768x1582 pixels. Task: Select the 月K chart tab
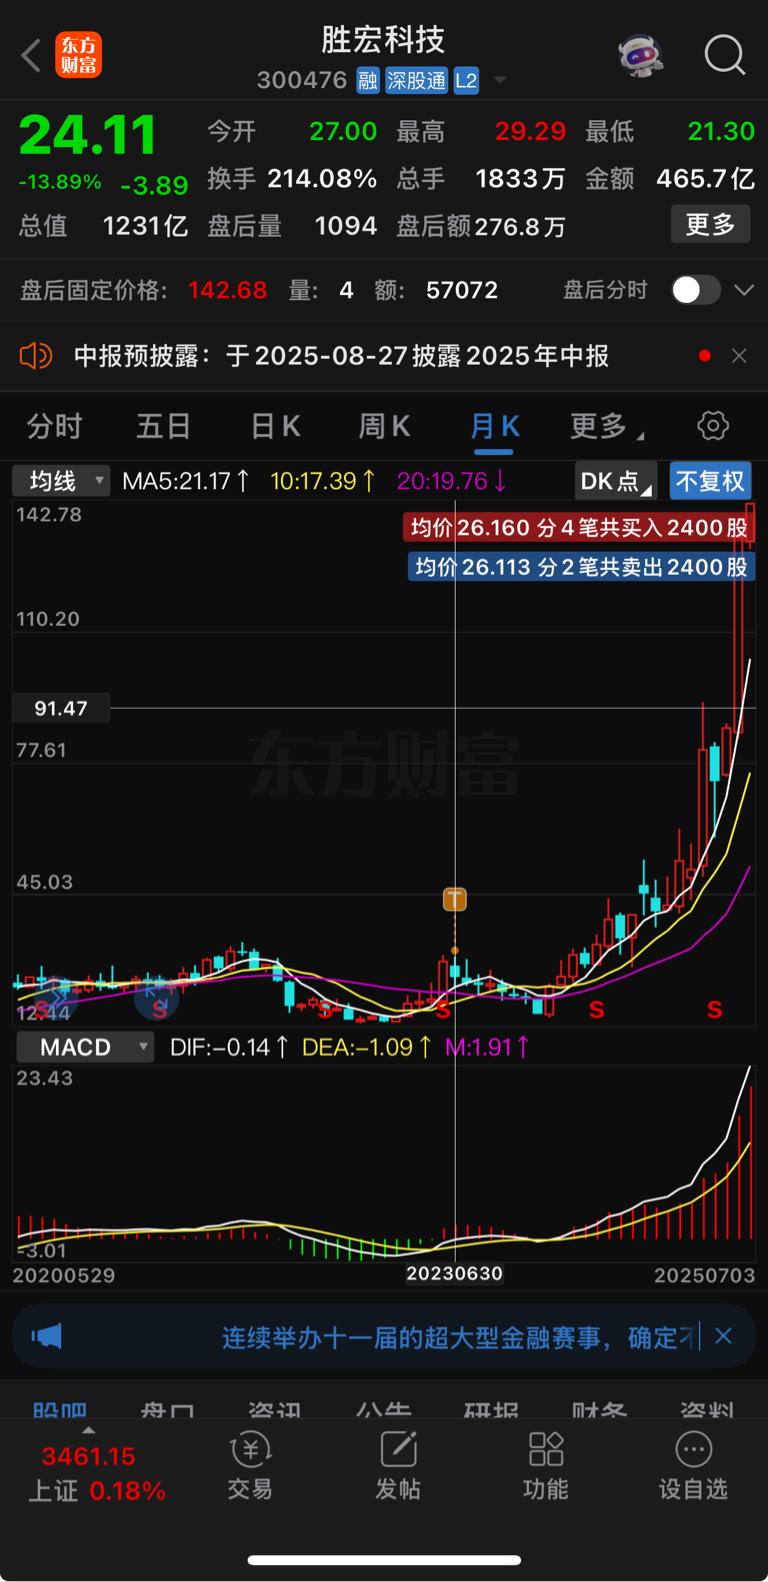coord(494,427)
